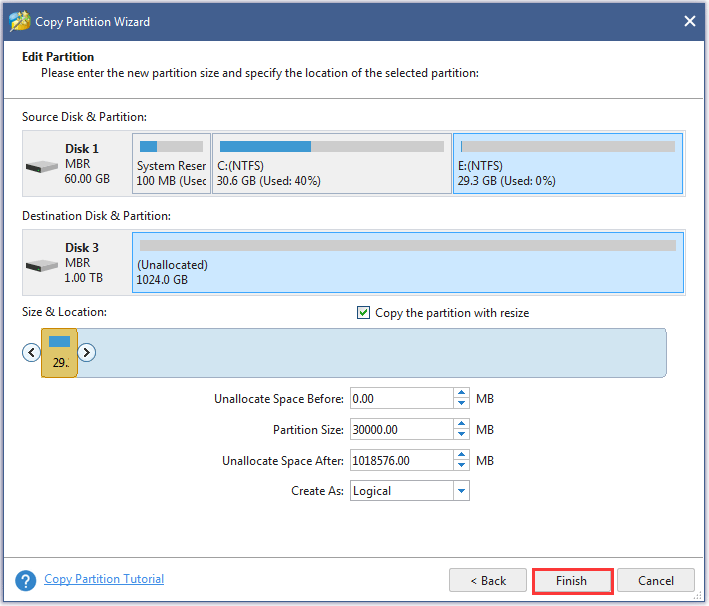The height and width of the screenshot is (606, 709).
Task: Click the 60.00 GB disk size text
Action: (x=87, y=179)
